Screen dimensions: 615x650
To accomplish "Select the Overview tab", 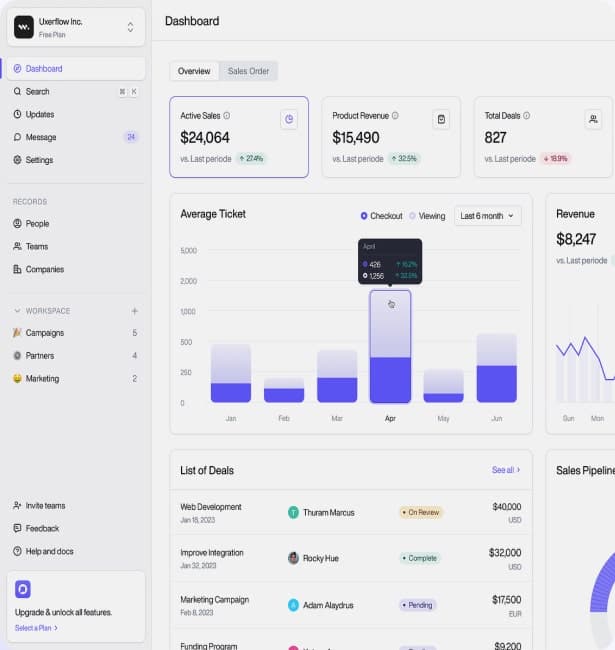I will click(x=194, y=71).
